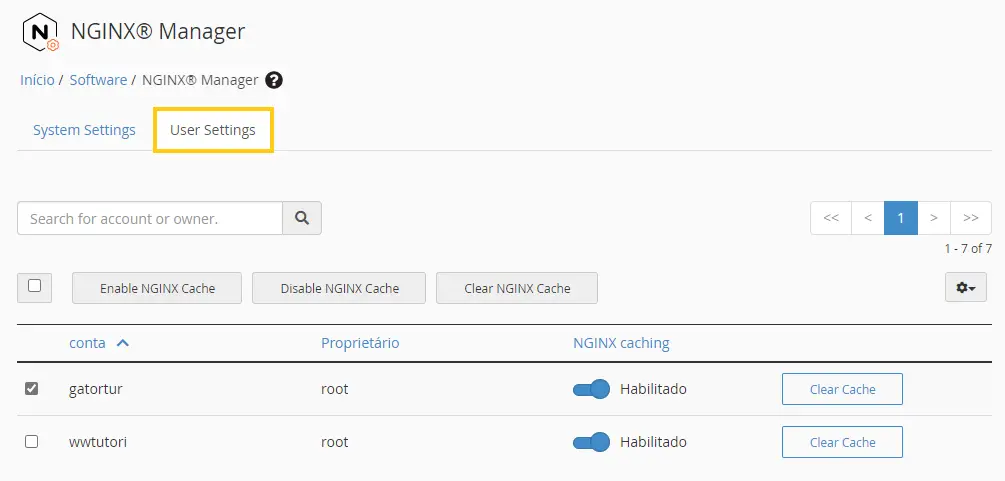
Task: Click Enable NGINX Cache button
Action: (157, 288)
